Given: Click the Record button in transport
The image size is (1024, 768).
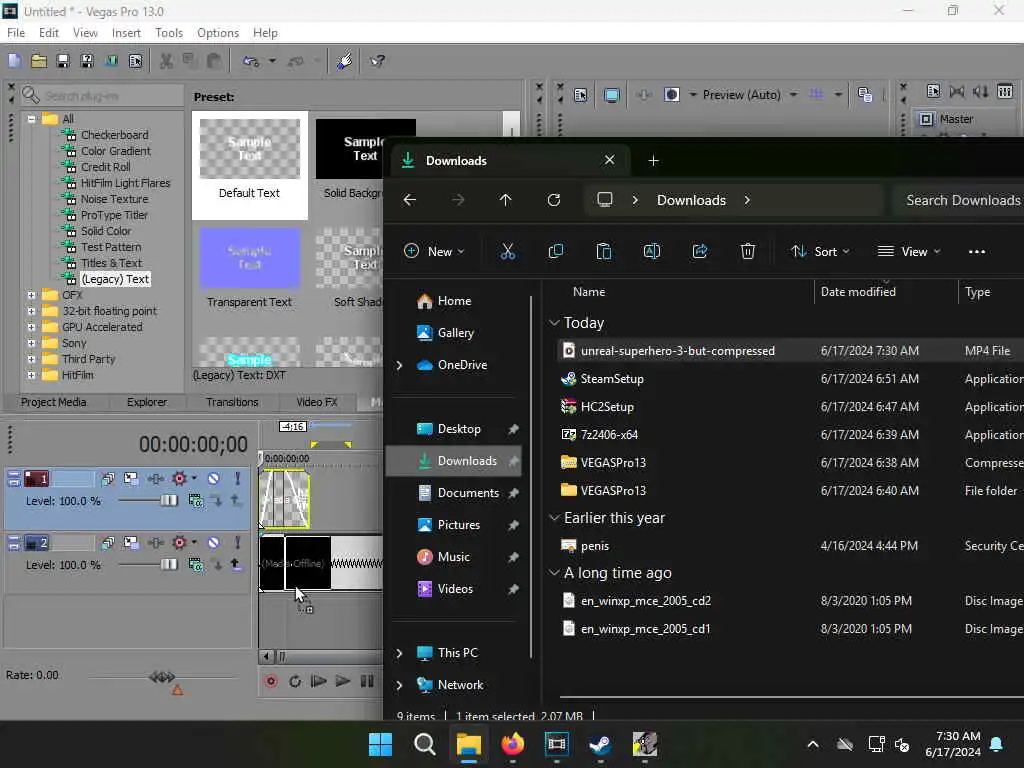Looking at the screenshot, I should click(x=271, y=682).
